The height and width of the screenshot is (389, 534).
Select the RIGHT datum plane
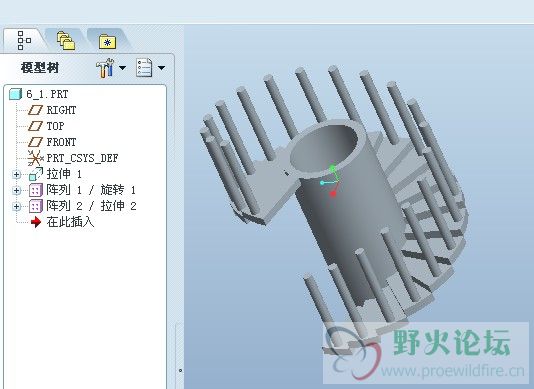(52, 110)
